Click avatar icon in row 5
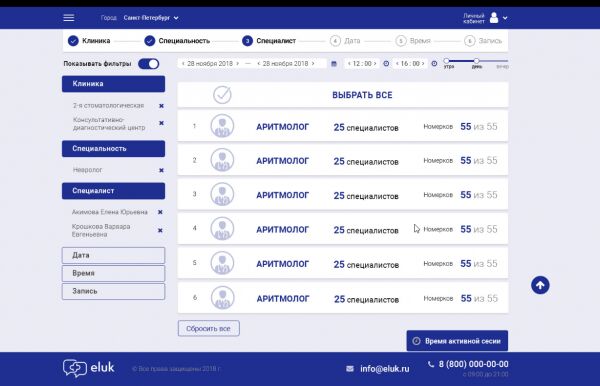Image resolution: width=600 pixels, height=386 pixels. pos(222,263)
